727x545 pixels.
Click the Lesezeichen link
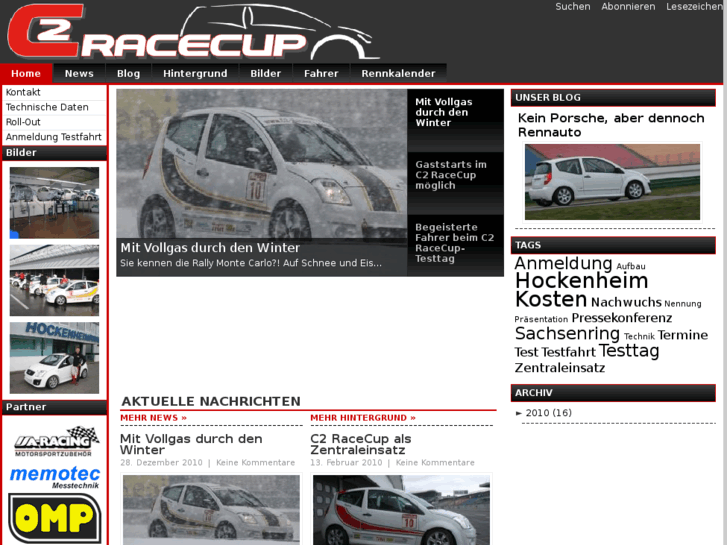click(x=694, y=6)
